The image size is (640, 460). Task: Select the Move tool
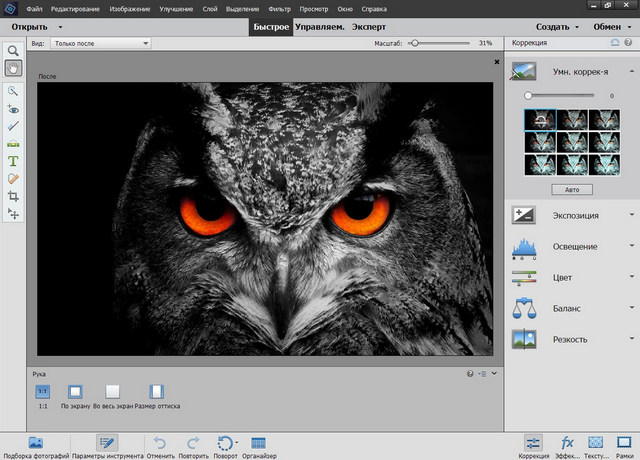14,214
